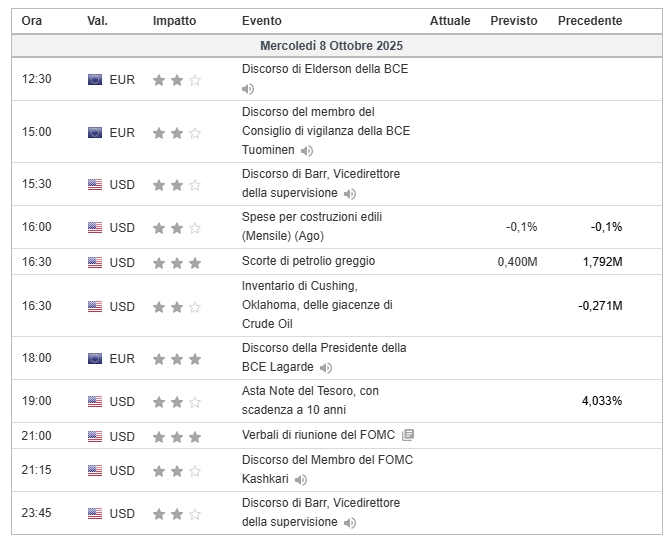Click the EUR flag in the 12:30 row
Screen dimensions: 672x546
pyautogui.click(x=95, y=80)
